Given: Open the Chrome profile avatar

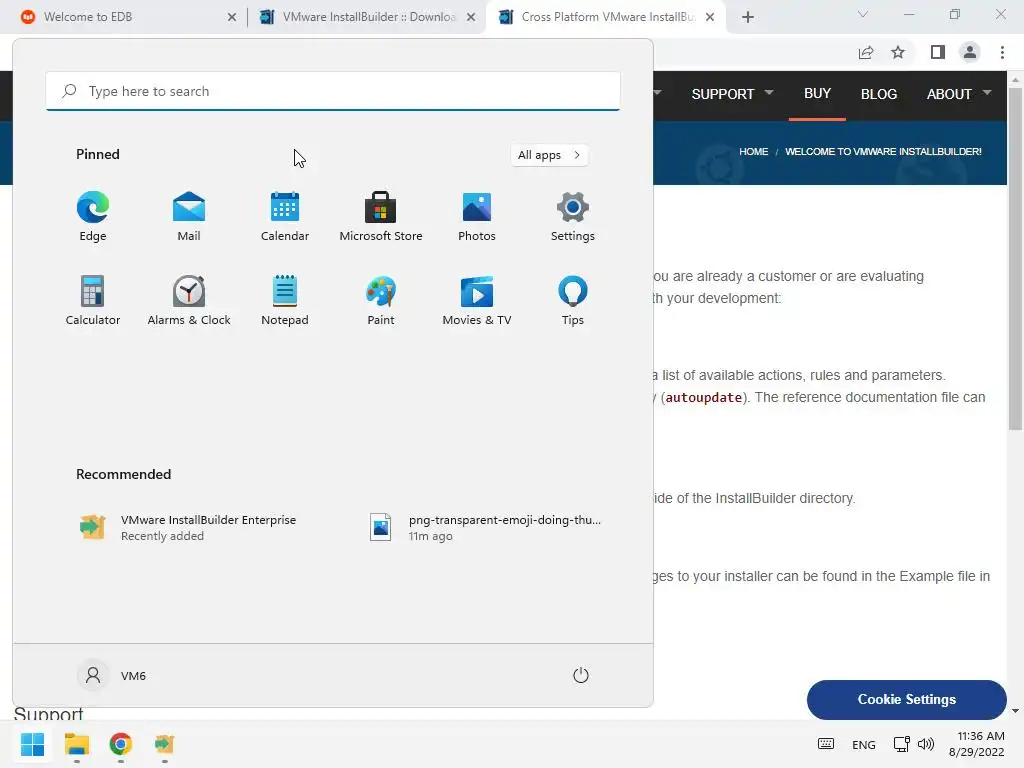Looking at the screenshot, I should click(970, 52).
